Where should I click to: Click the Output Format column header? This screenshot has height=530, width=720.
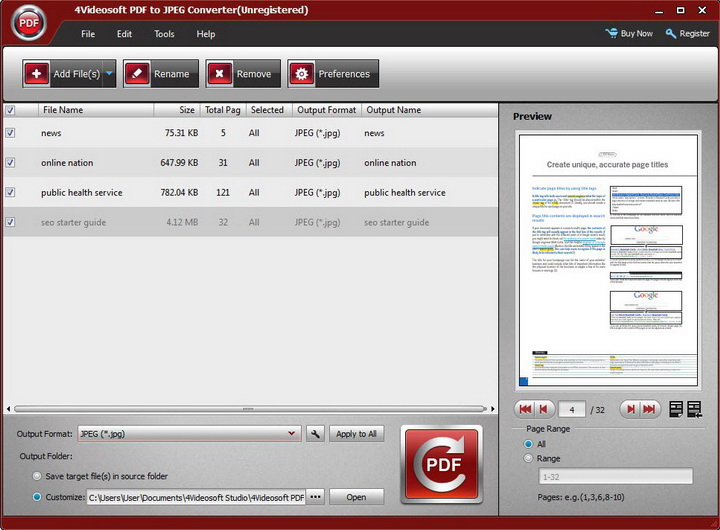pyautogui.click(x=326, y=110)
